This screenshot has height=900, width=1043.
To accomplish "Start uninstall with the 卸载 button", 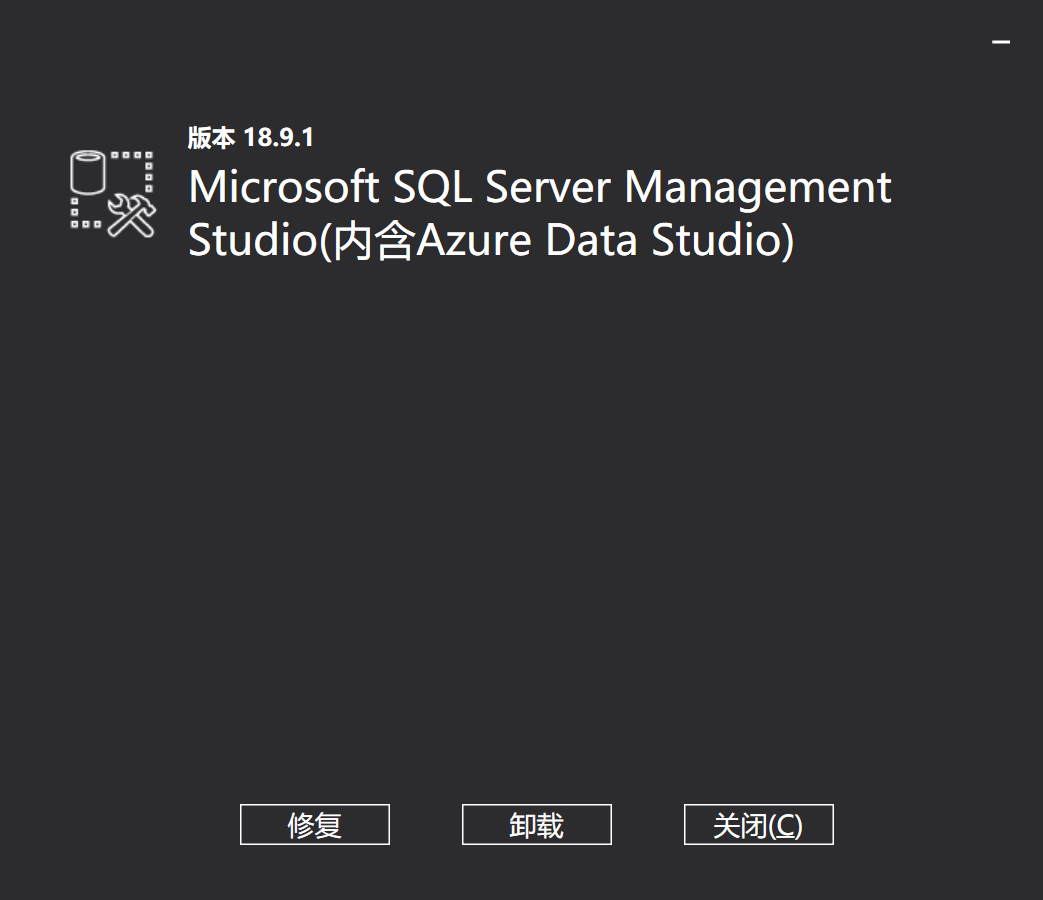I will coord(536,825).
